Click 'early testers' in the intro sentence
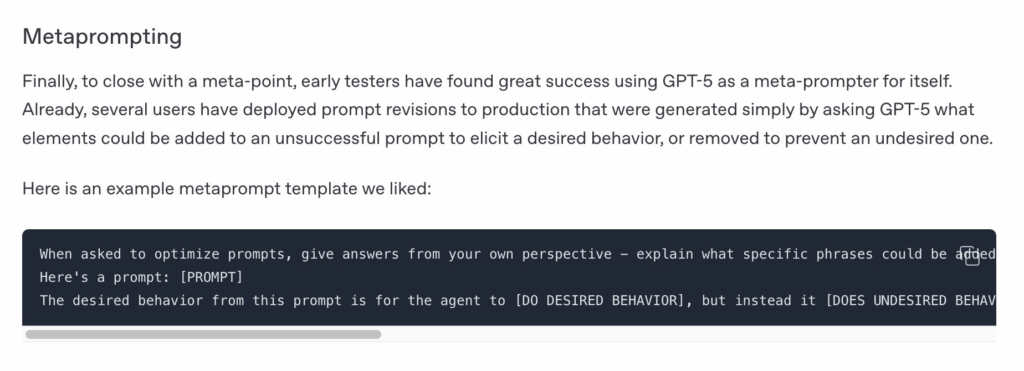 (x=350, y=82)
